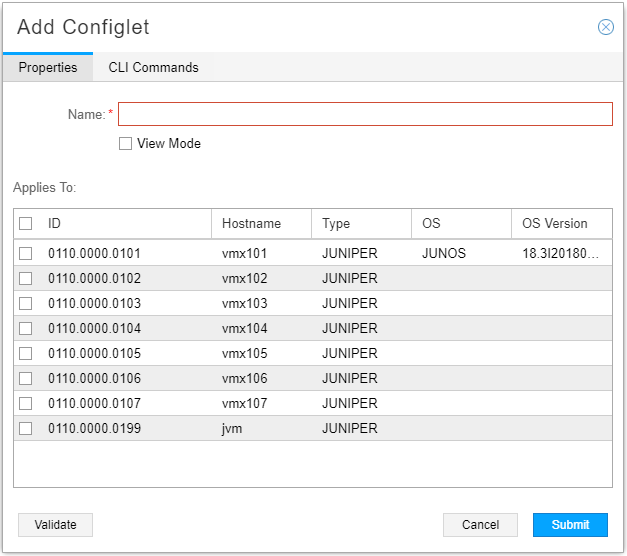
Task: Sort by the Hostname column header
Action: [x=251, y=224]
